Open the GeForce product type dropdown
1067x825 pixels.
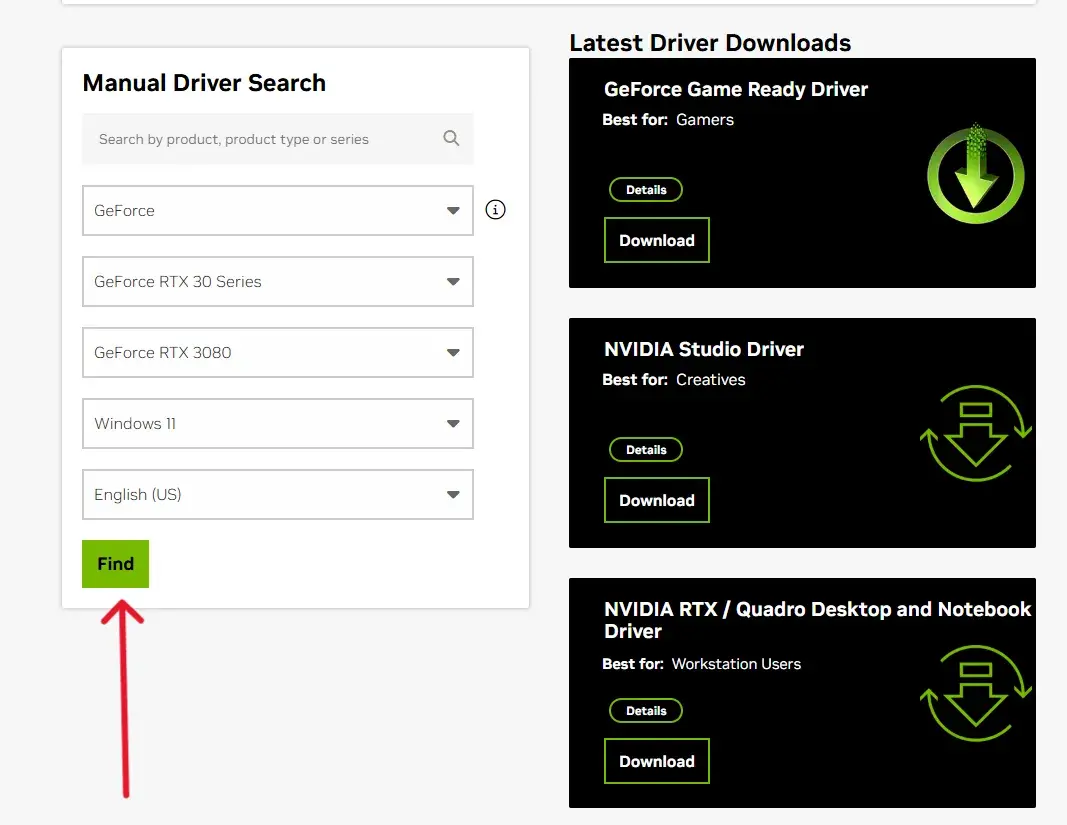click(277, 211)
